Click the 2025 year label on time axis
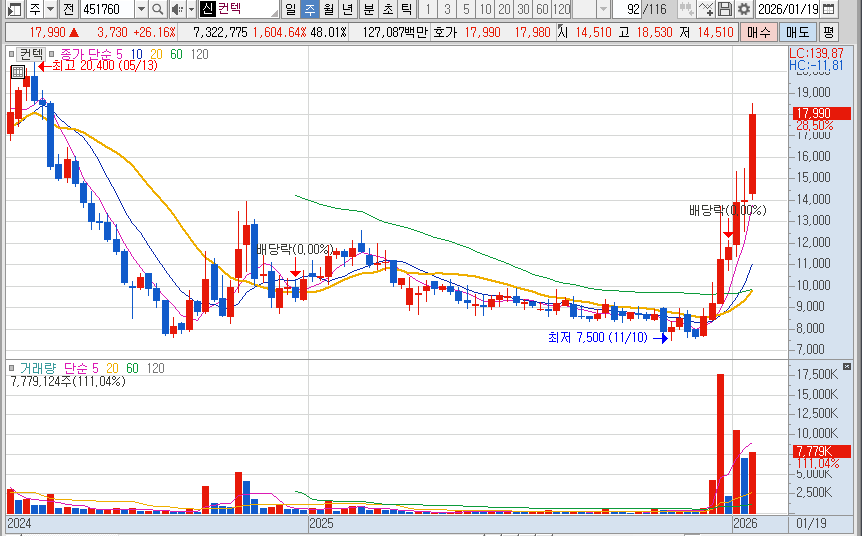Viewport: 862px width, 536px height. point(321,523)
